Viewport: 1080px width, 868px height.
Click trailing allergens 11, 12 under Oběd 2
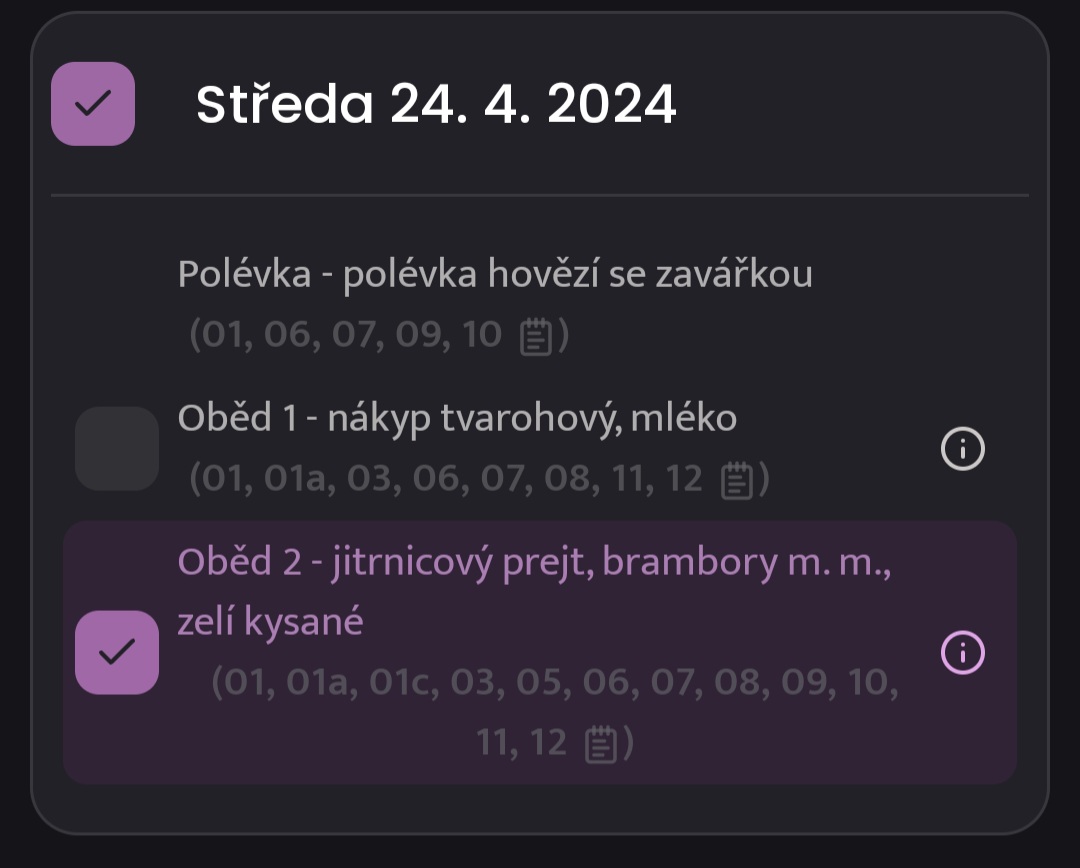521,743
